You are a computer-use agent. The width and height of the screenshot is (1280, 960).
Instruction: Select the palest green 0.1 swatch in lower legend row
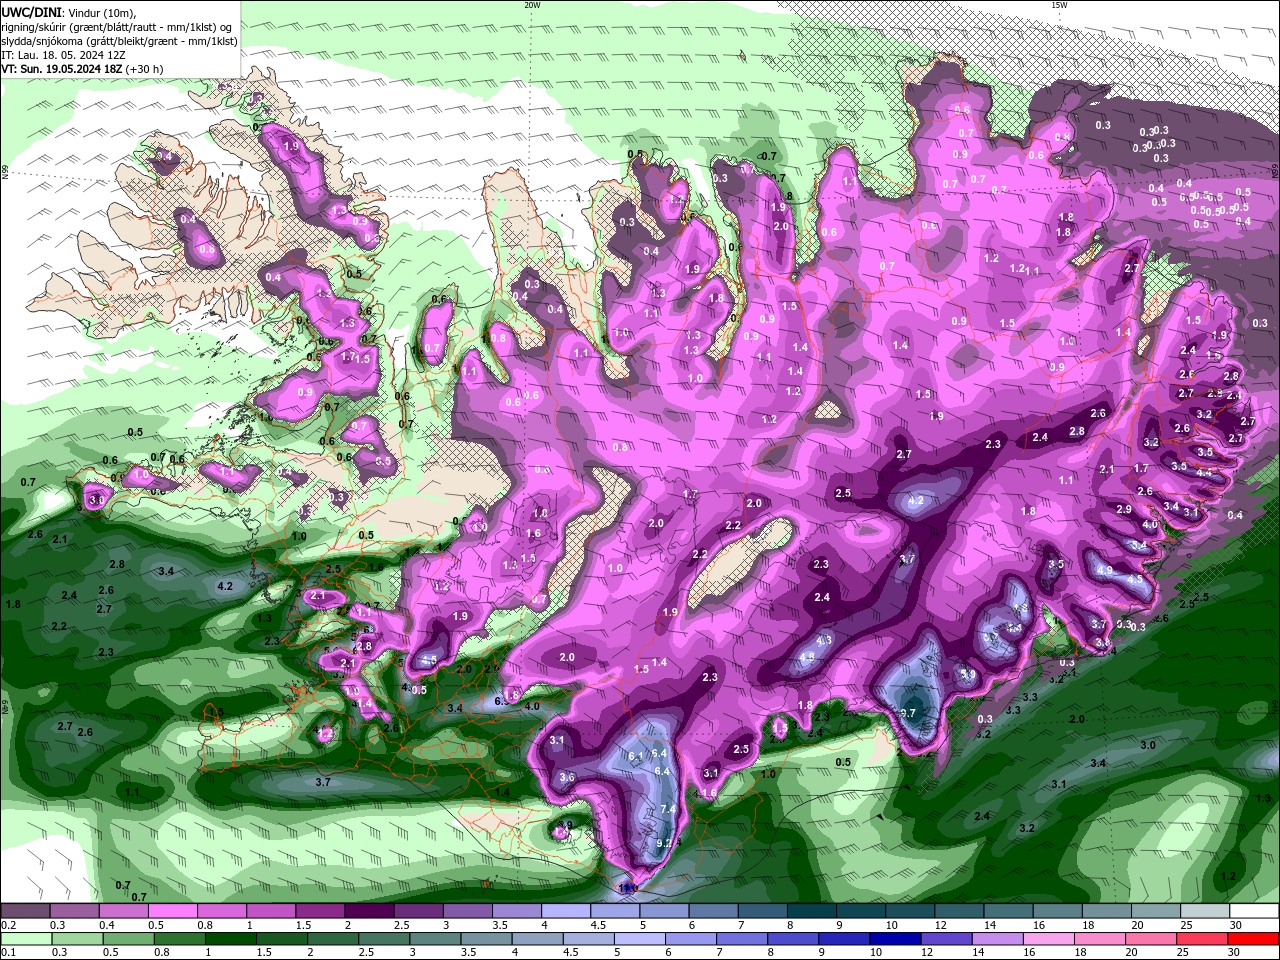(26, 939)
